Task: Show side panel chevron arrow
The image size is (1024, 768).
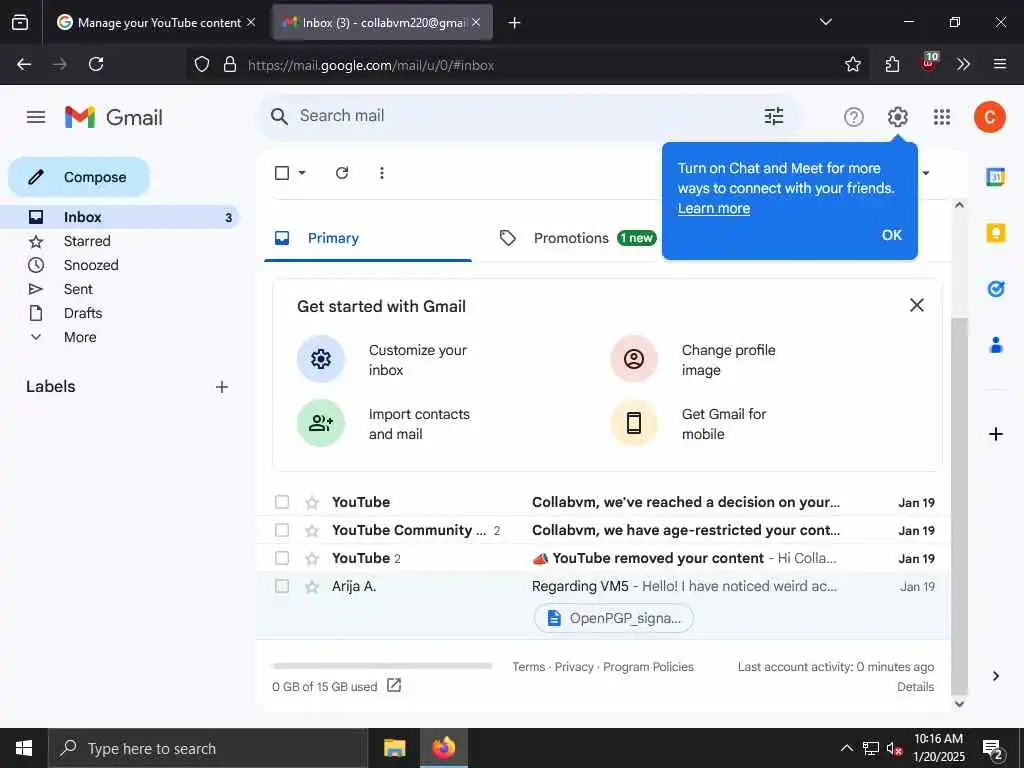Action: tap(995, 676)
